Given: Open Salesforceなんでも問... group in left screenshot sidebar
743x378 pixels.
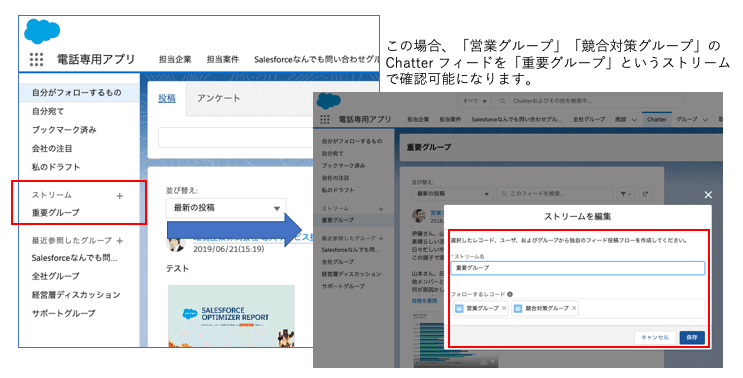Looking at the screenshot, I should tap(74, 258).
